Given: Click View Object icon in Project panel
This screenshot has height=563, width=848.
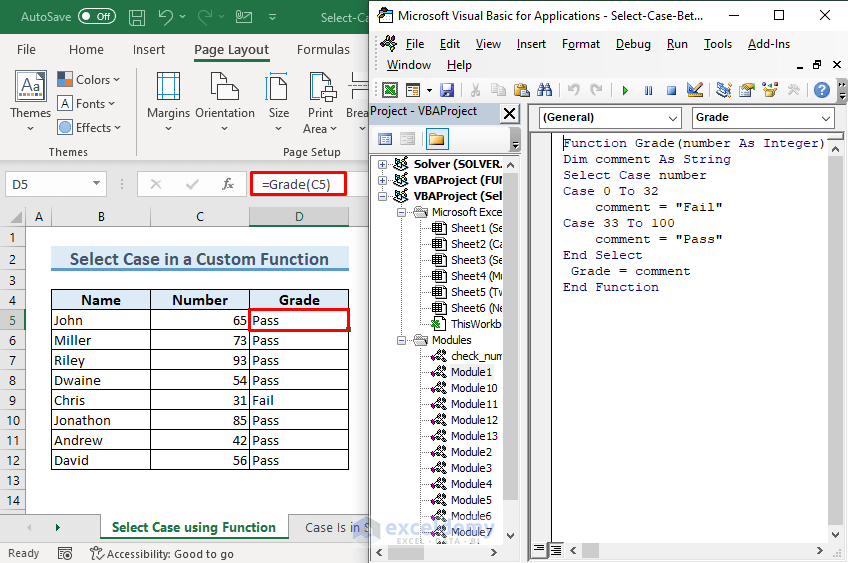Looking at the screenshot, I should (407, 140).
